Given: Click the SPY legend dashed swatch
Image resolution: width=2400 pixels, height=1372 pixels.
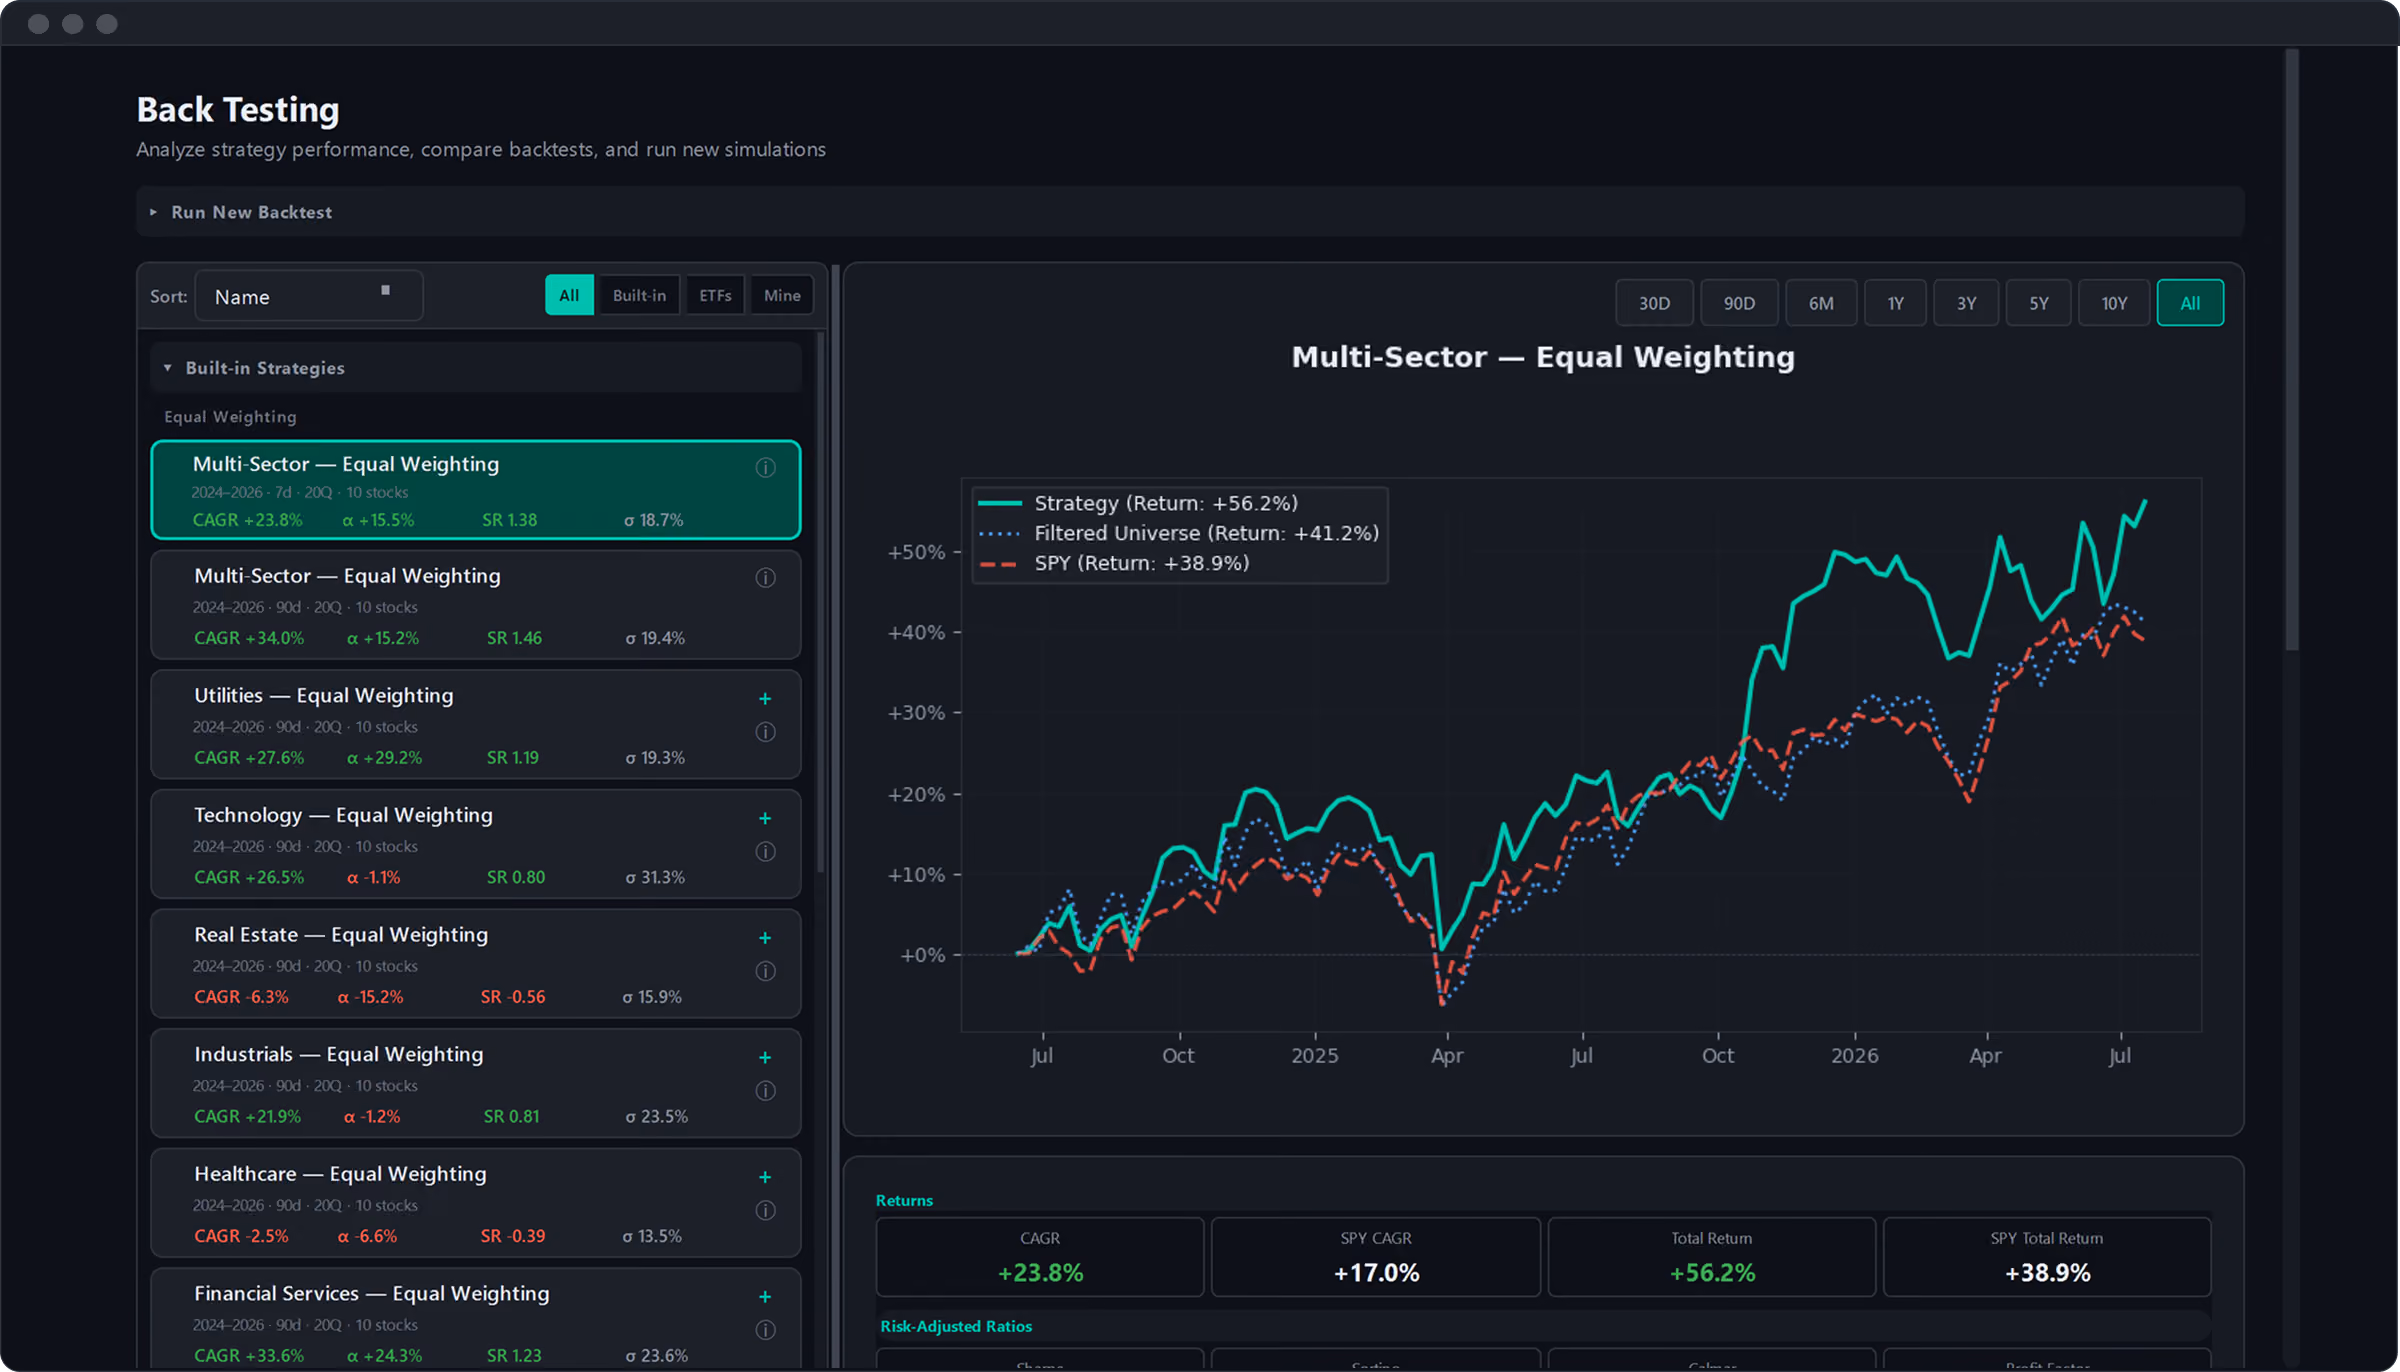Looking at the screenshot, I should [x=999, y=564].
